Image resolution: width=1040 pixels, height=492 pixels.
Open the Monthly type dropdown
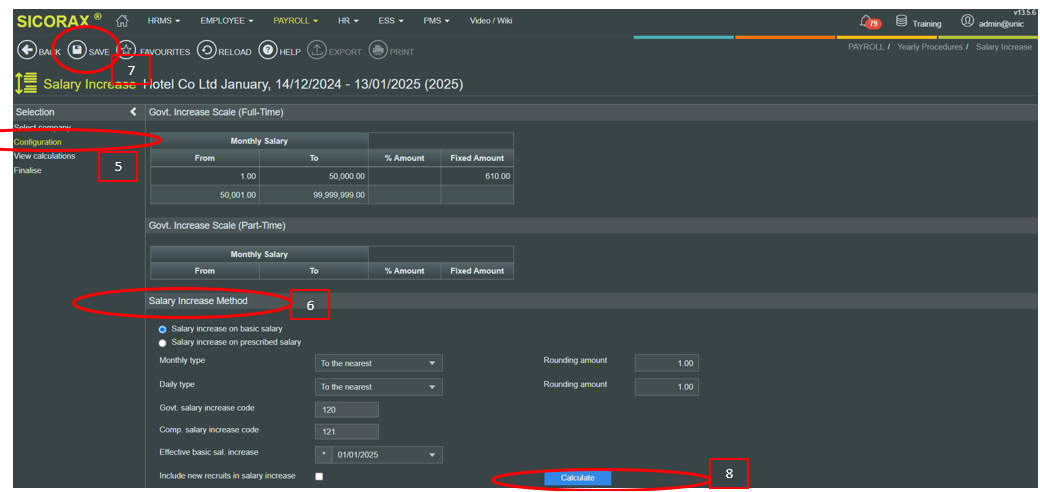(378, 363)
